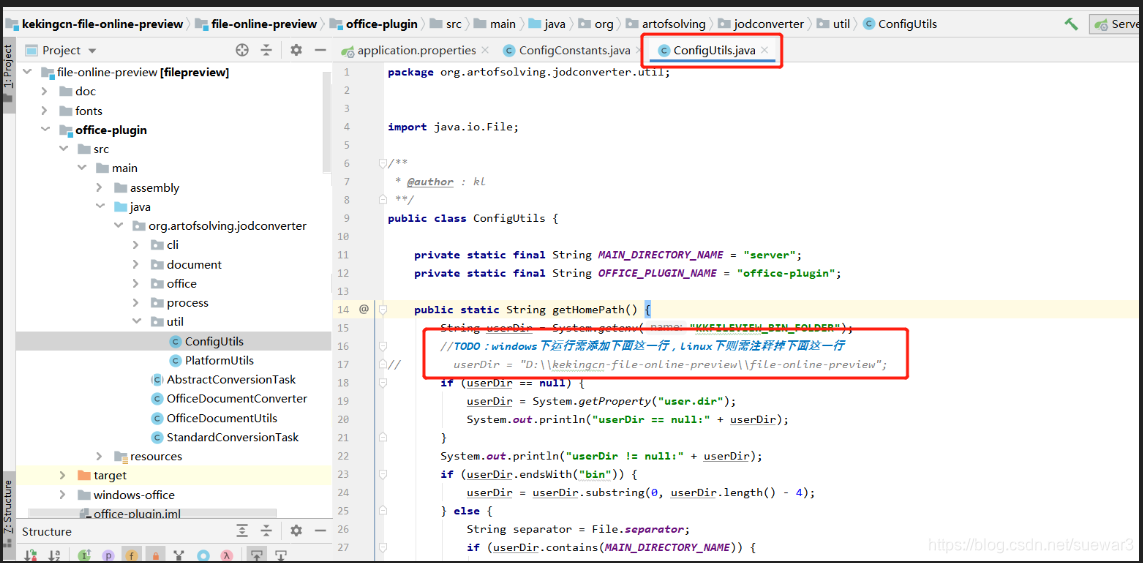The image size is (1143, 563).
Task: Click line number 19 in gutter
Action: (344, 400)
